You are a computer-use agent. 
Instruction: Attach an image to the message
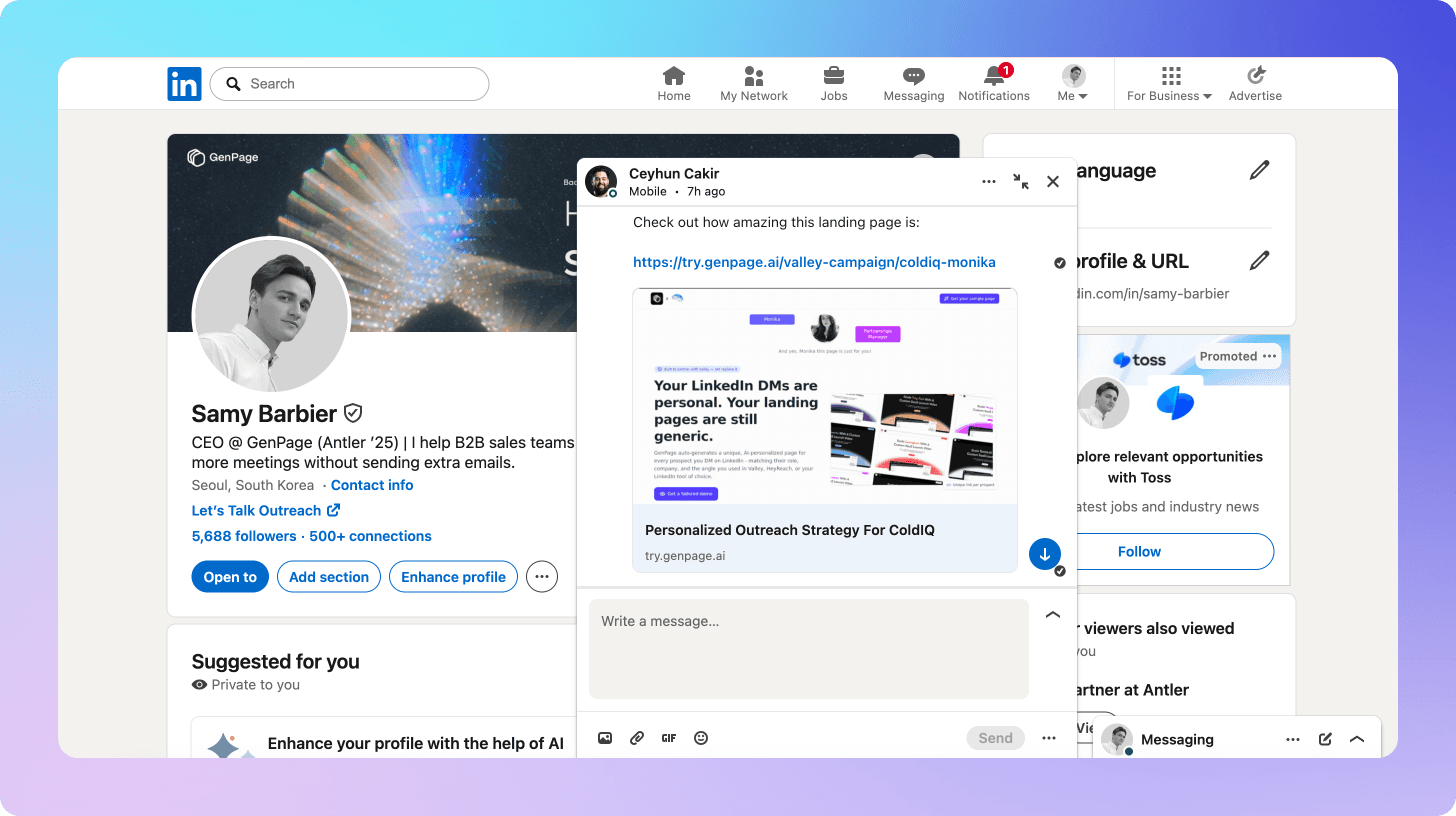tap(605, 738)
